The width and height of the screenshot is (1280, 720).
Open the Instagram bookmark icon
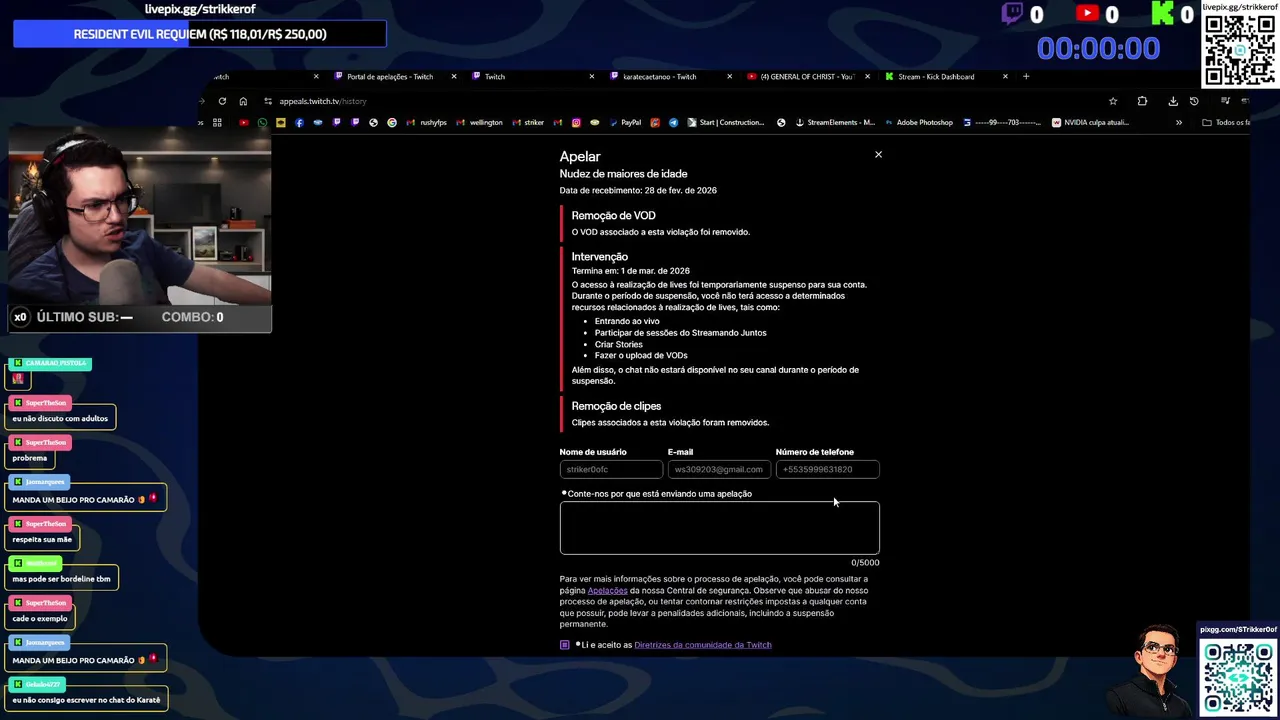pos(576,122)
